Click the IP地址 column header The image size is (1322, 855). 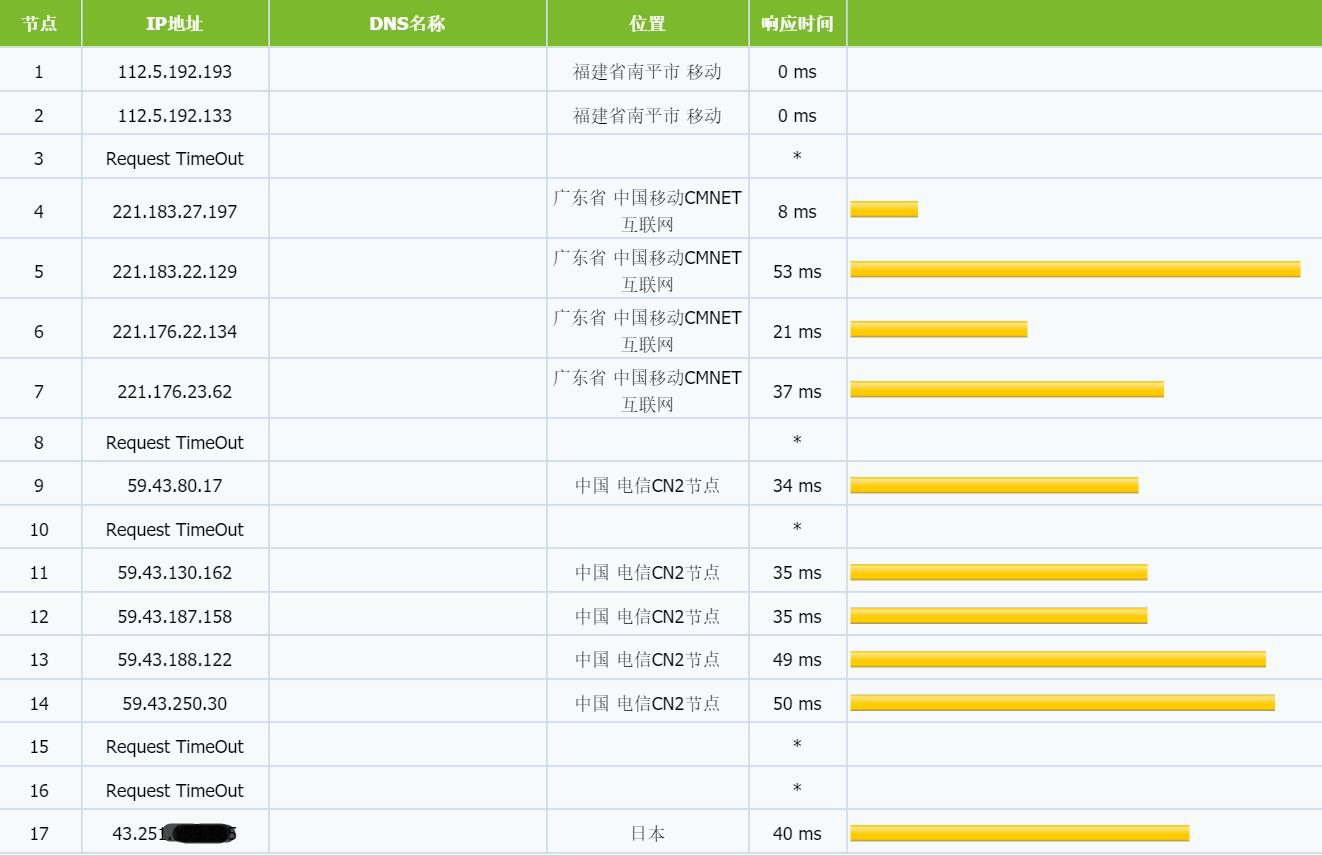click(175, 23)
